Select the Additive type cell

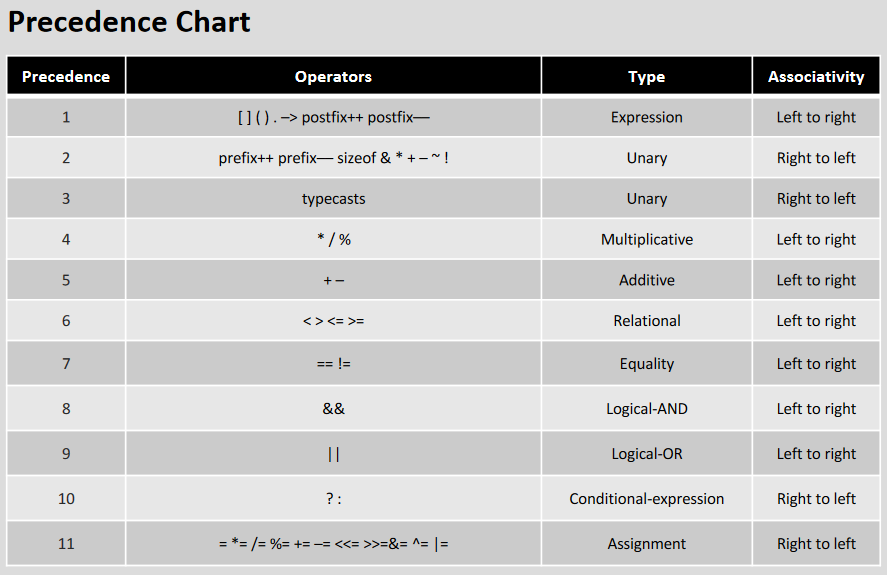pos(647,280)
